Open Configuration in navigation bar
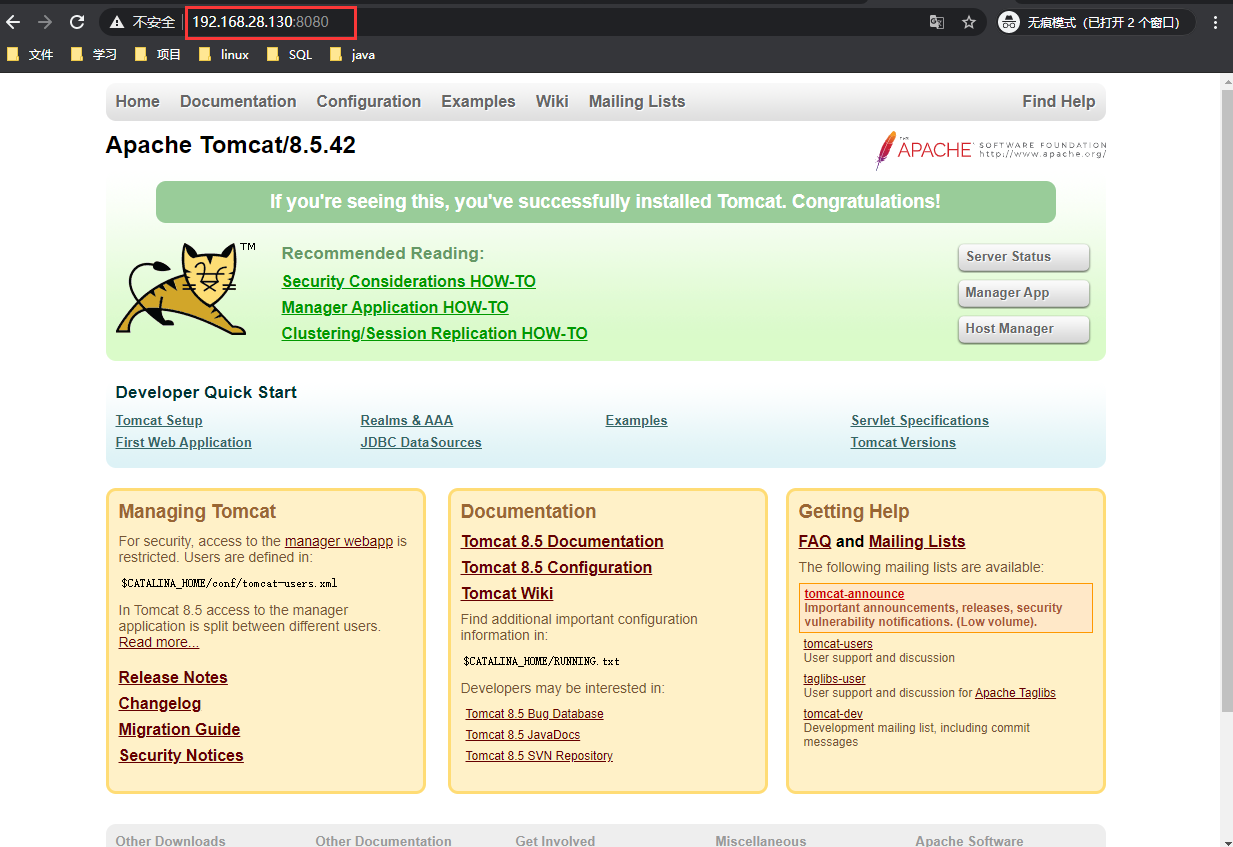 369,102
